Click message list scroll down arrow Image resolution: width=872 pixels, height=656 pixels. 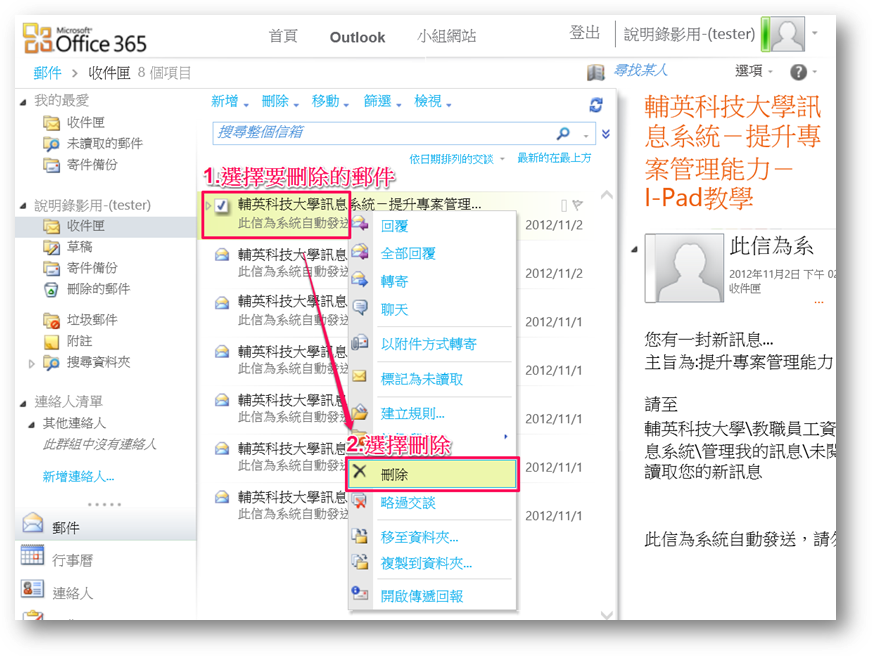pyautogui.click(x=607, y=614)
